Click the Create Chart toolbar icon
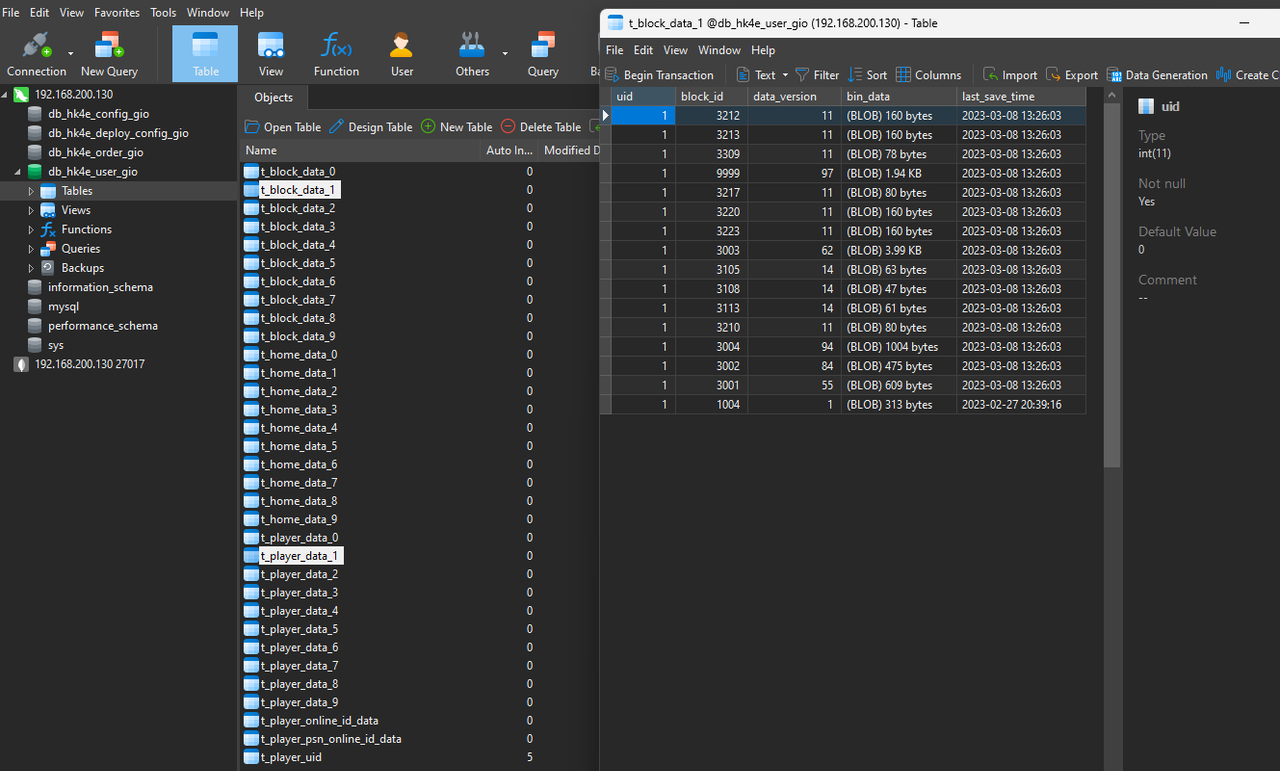Screen dimensions: 1280x771 (x=1248, y=75)
